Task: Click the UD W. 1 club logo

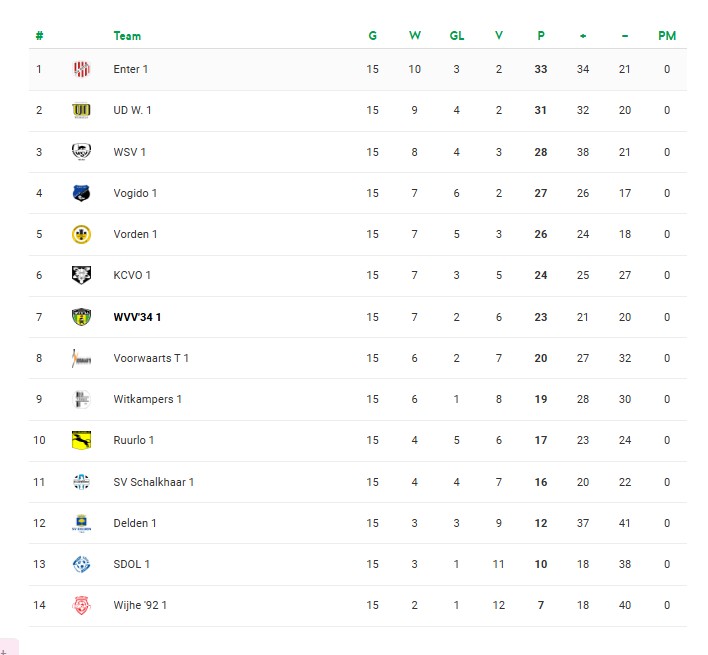Action: [x=81, y=110]
